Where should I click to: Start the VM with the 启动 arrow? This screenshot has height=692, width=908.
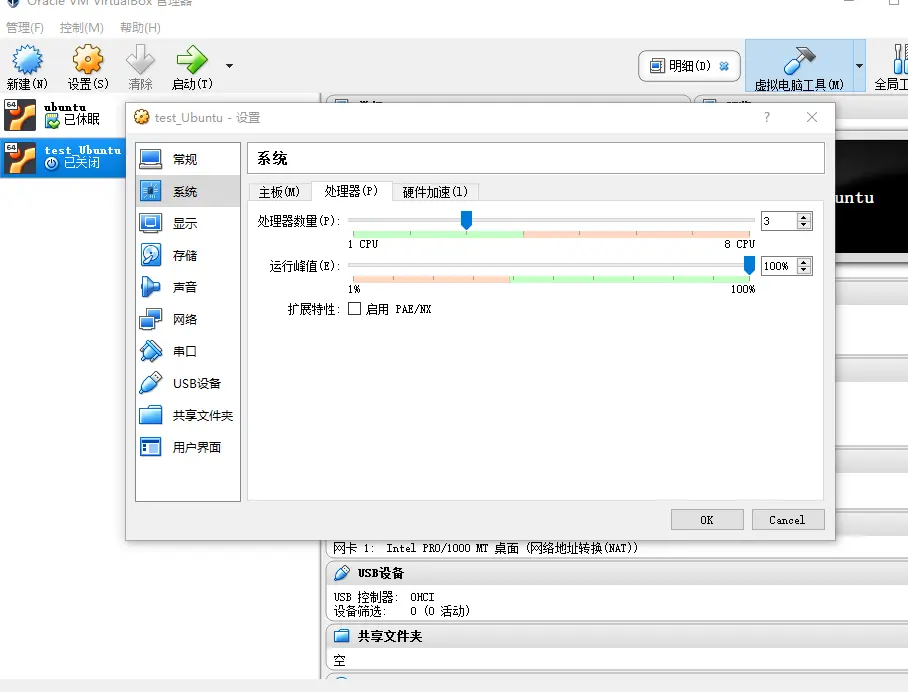[x=192, y=60]
